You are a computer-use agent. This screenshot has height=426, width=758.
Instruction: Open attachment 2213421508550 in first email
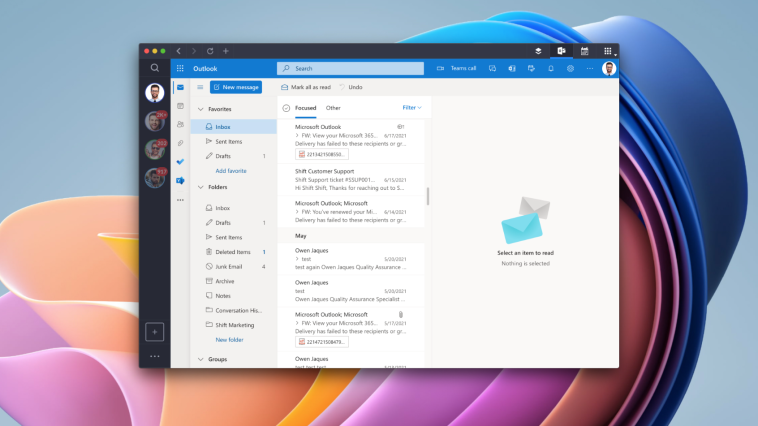pos(322,154)
